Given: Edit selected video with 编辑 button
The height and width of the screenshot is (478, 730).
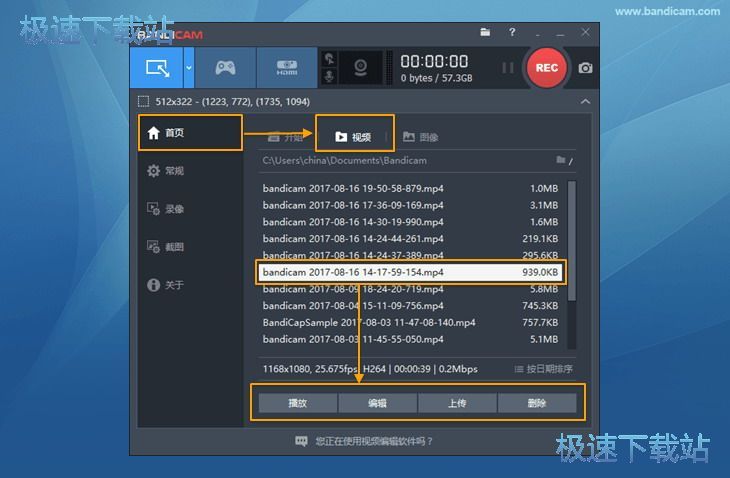Looking at the screenshot, I should (378, 403).
